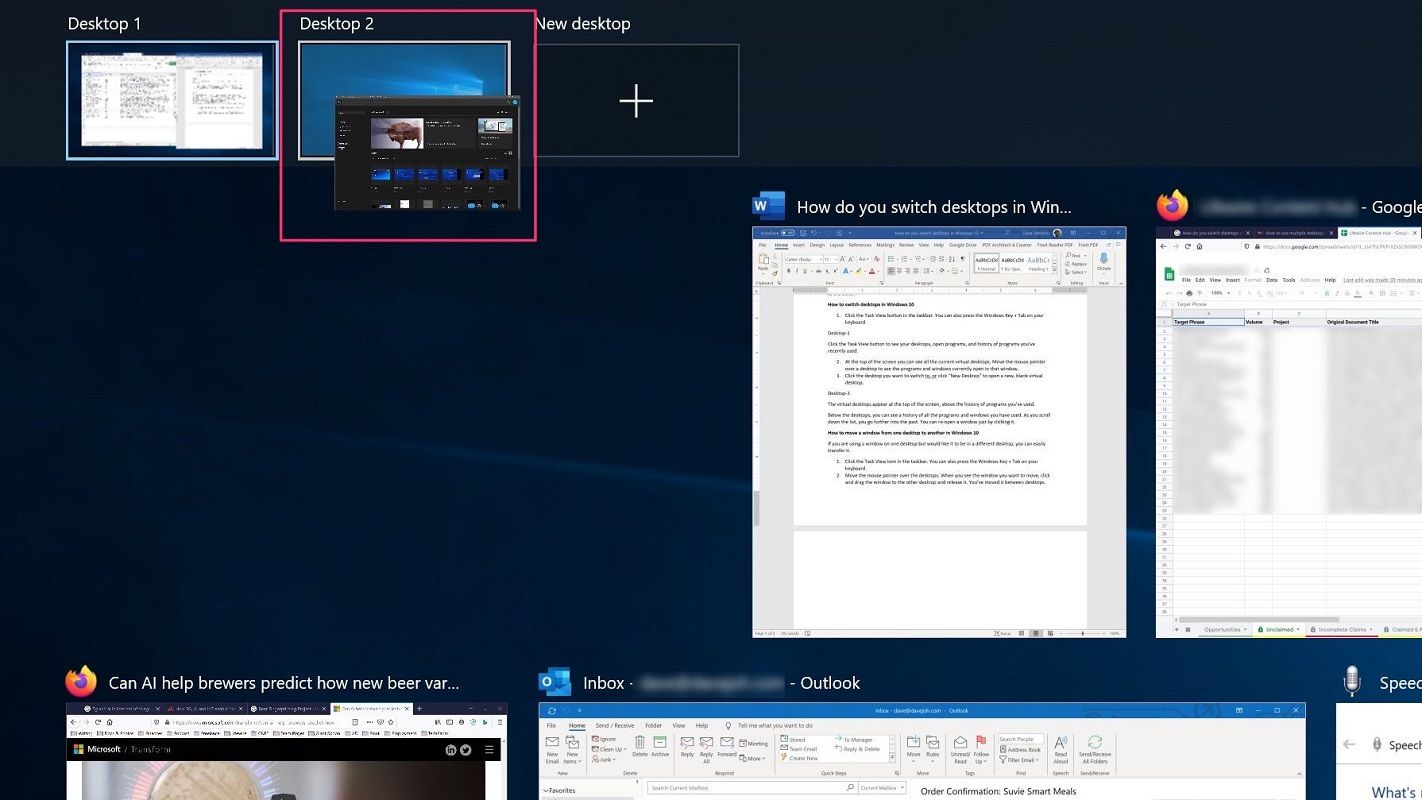
Task: Toggle Bold formatting in Word
Action: click(789, 270)
